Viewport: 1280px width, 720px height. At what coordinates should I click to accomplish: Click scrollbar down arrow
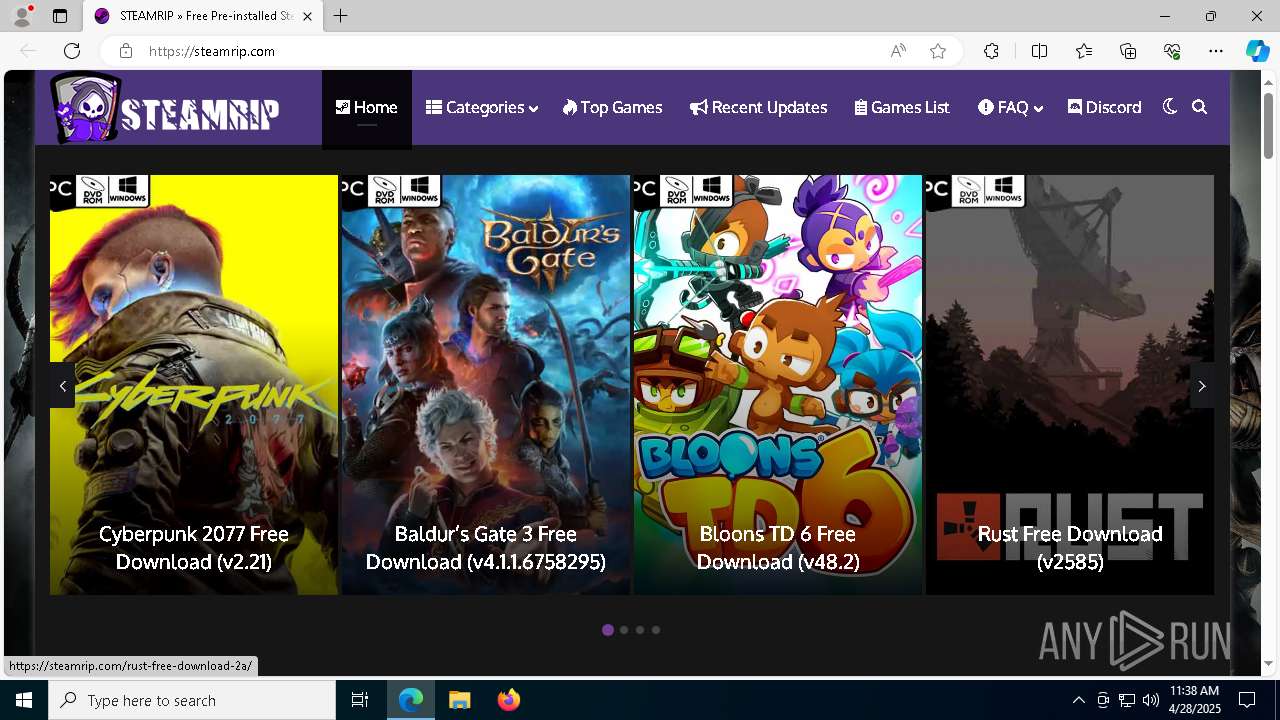pos(1268,663)
